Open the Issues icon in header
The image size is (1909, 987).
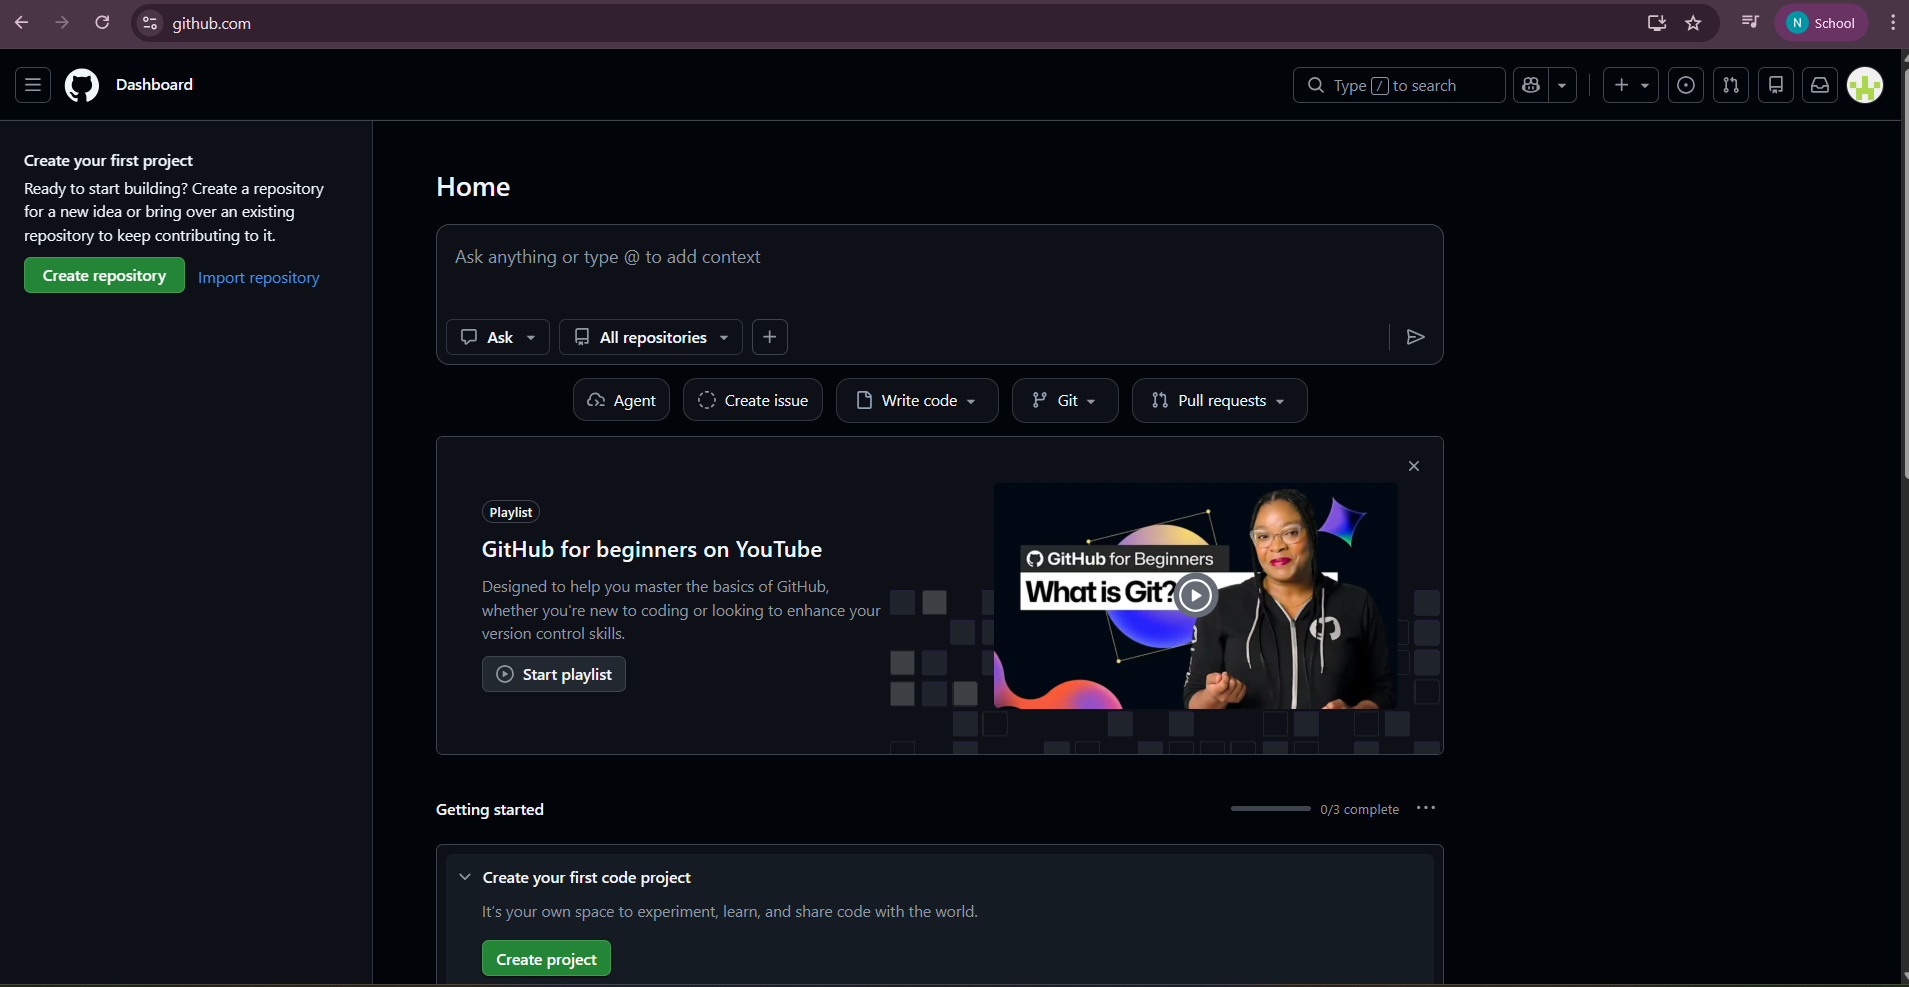pos(1686,85)
